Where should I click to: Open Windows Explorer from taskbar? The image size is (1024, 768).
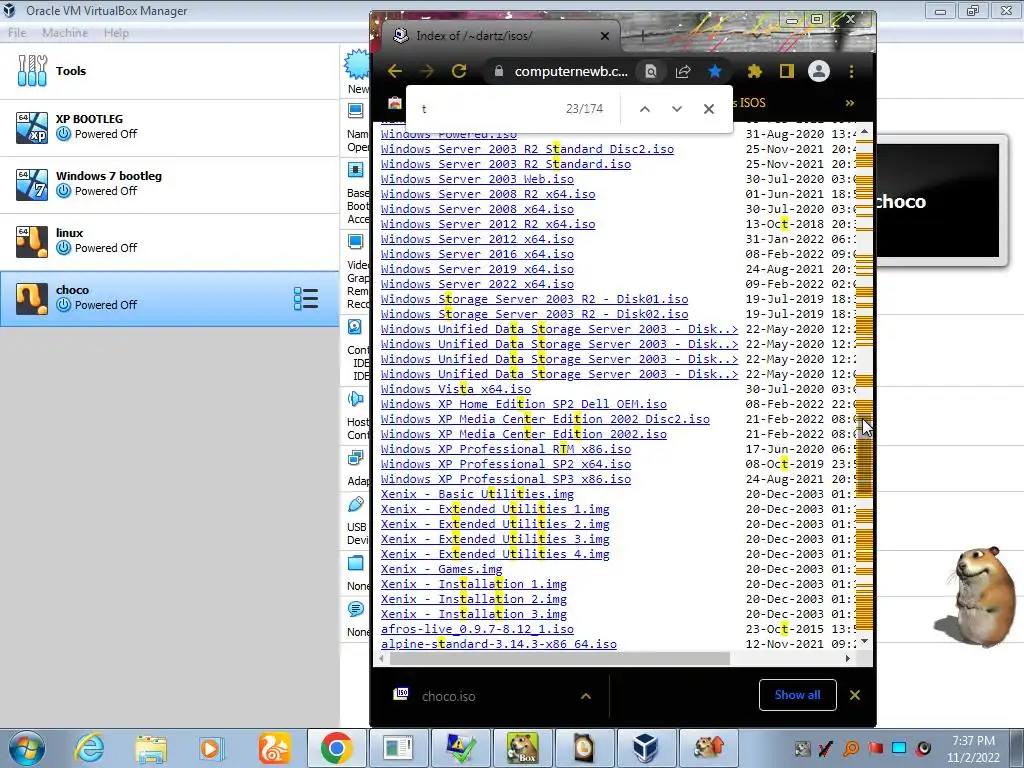(x=151, y=748)
